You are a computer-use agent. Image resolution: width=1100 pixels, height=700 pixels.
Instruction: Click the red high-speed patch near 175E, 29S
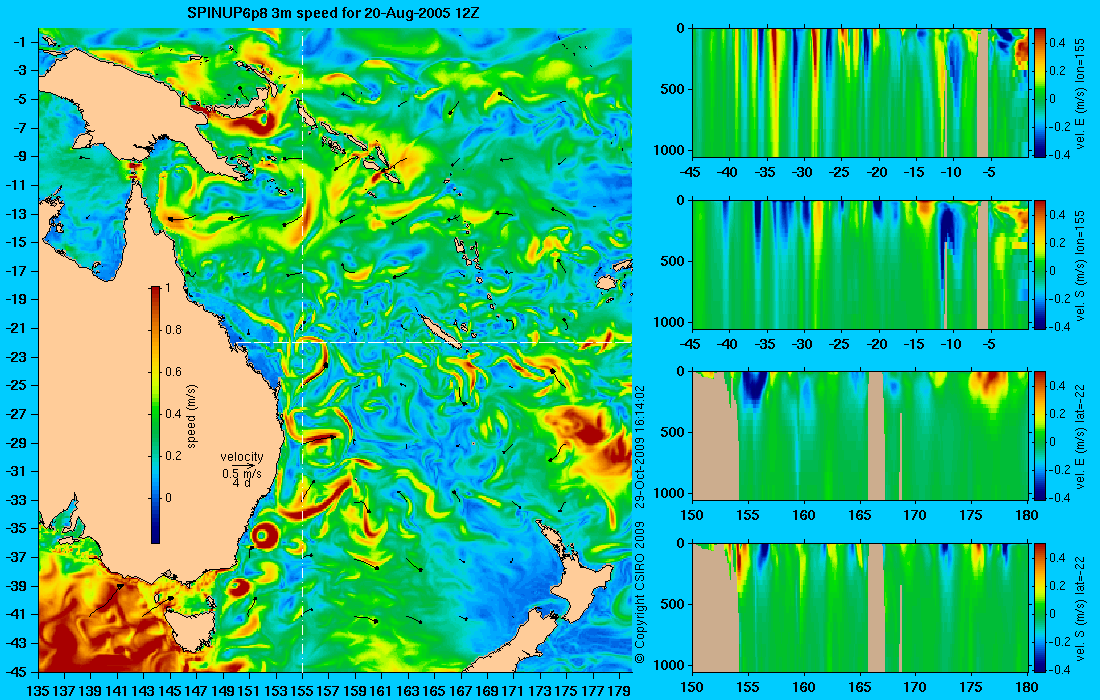point(588,431)
